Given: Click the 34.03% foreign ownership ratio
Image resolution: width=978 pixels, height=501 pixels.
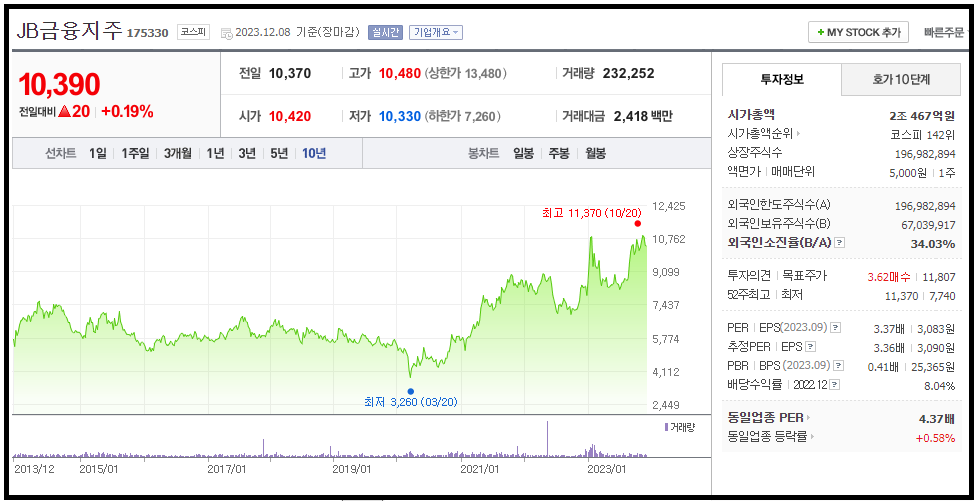Looking at the screenshot, I should coord(933,243).
